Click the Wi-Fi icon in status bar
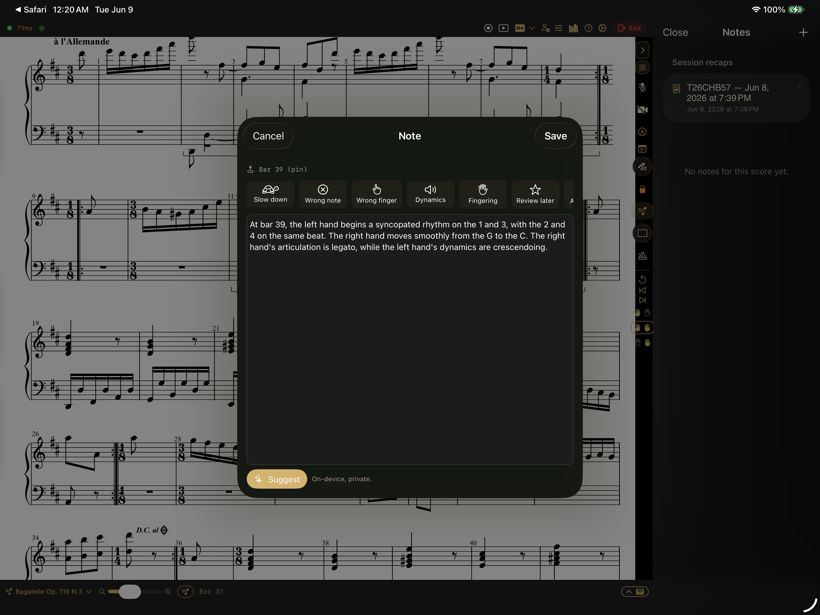Image resolution: width=820 pixels, height=615 pixels. (756, 9)
